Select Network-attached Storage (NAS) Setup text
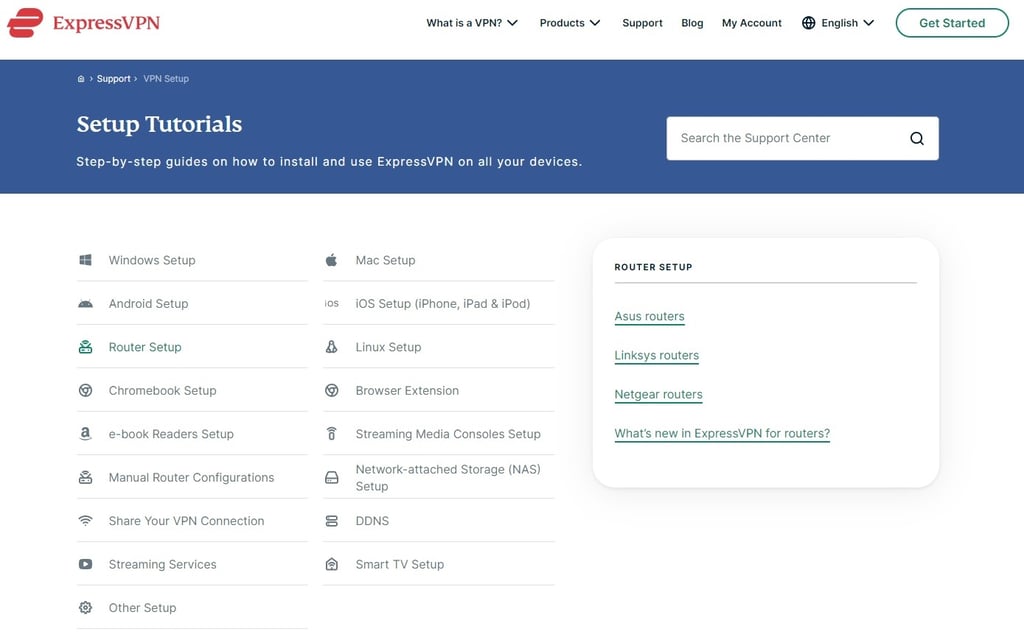The image size is (1024, 637). coord(448,478)
